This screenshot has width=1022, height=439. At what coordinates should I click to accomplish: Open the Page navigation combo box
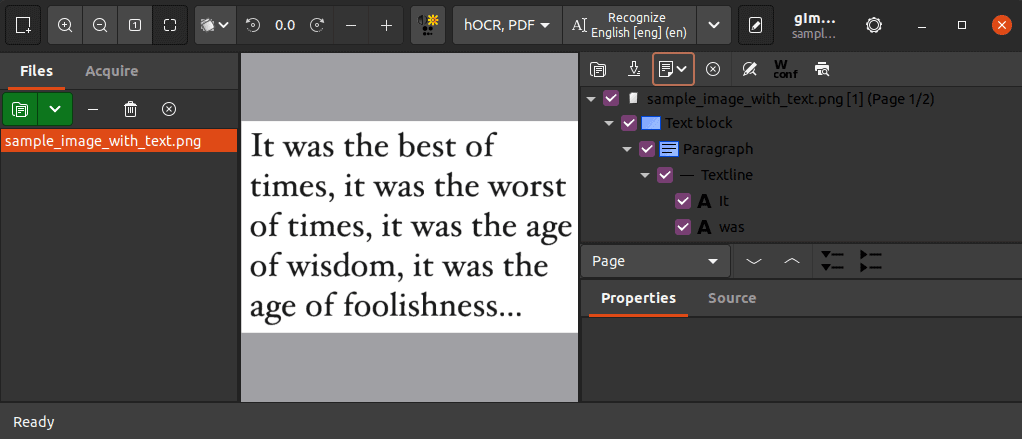(x=655, y=261)
